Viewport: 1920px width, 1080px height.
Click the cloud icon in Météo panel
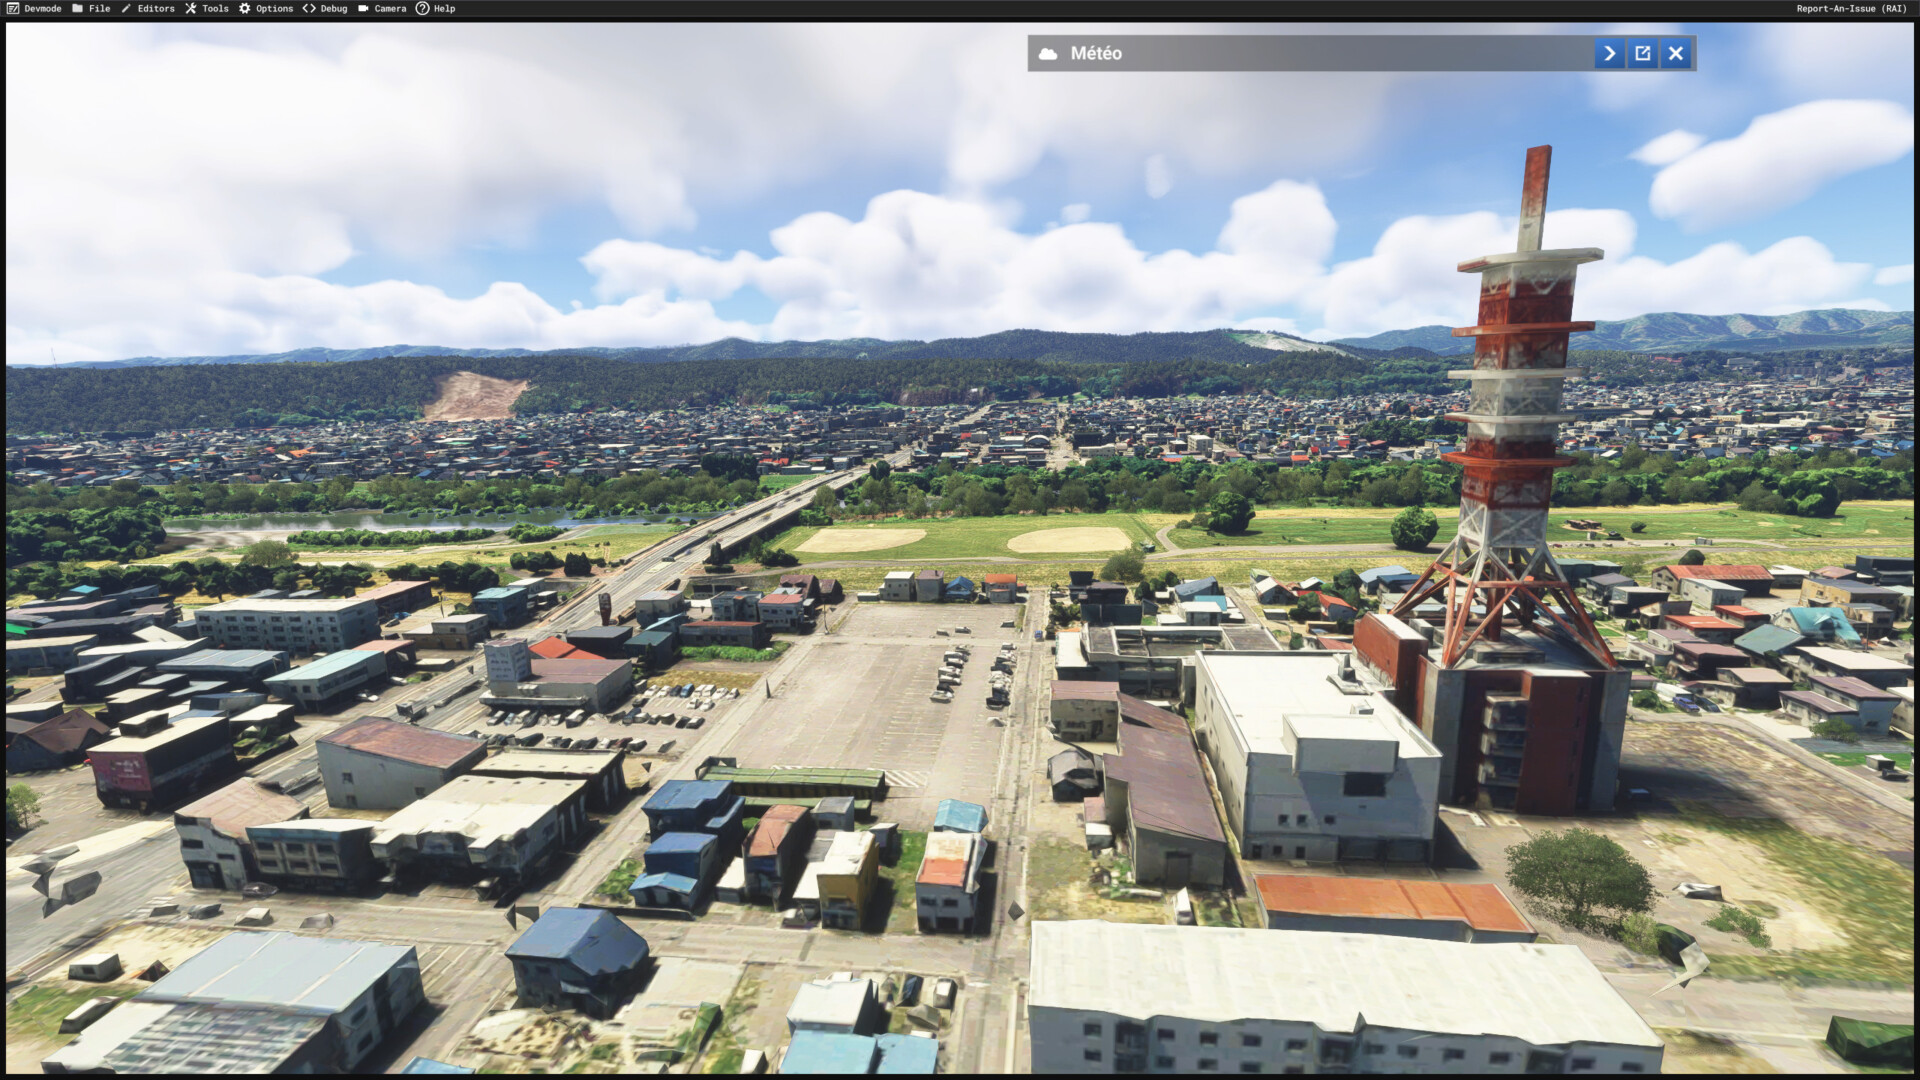pos(1048,54)
